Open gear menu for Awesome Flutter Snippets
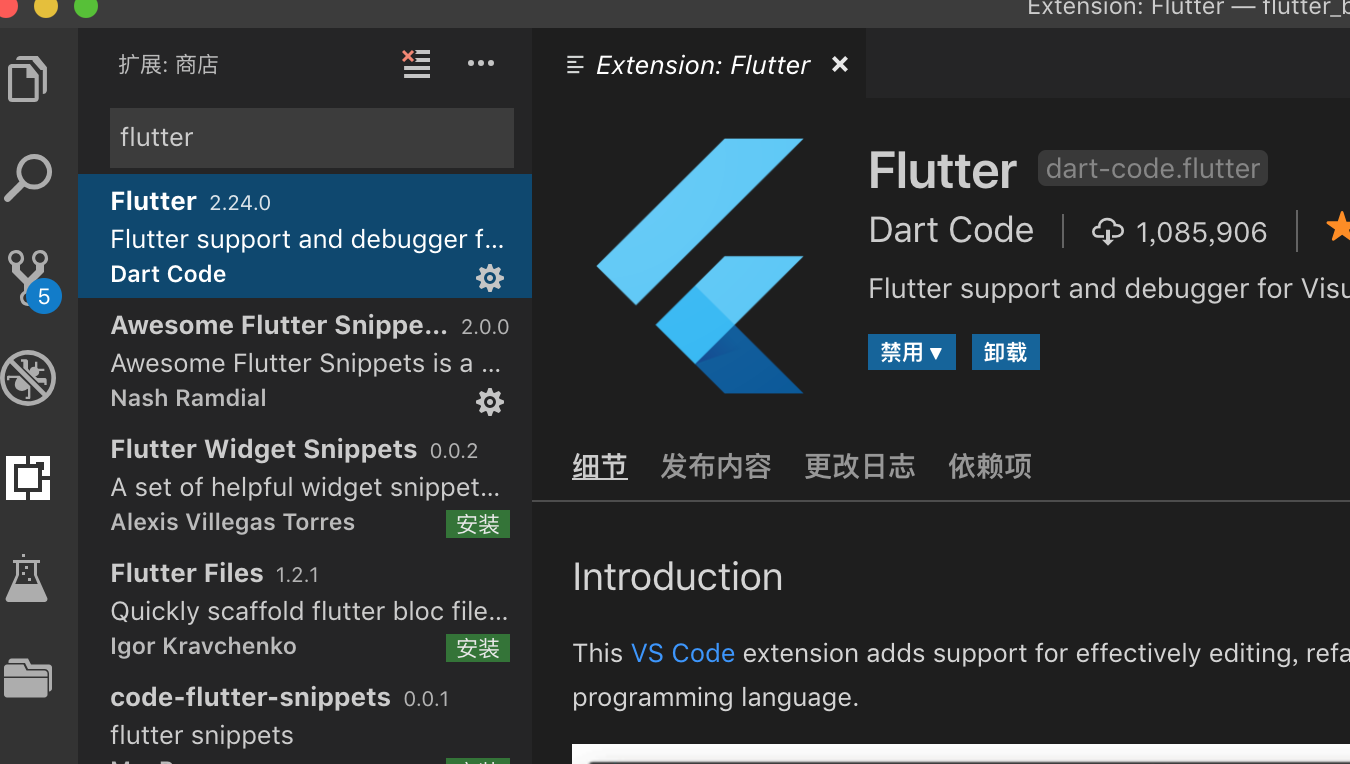 coord(490,402)
